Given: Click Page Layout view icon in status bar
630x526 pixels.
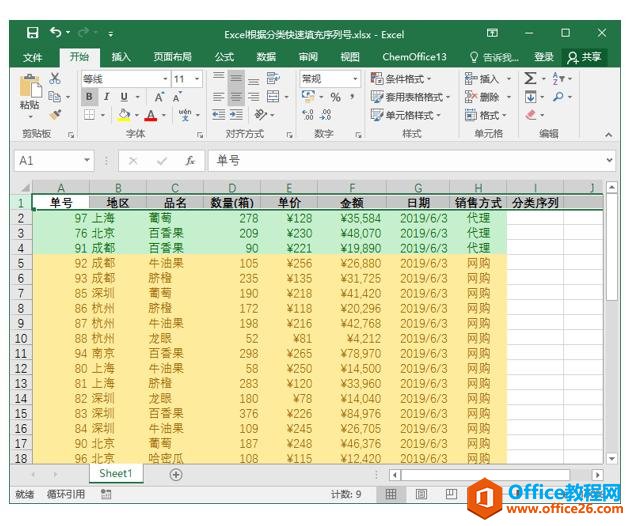Looking at the screenshot, I should point(421,494).
